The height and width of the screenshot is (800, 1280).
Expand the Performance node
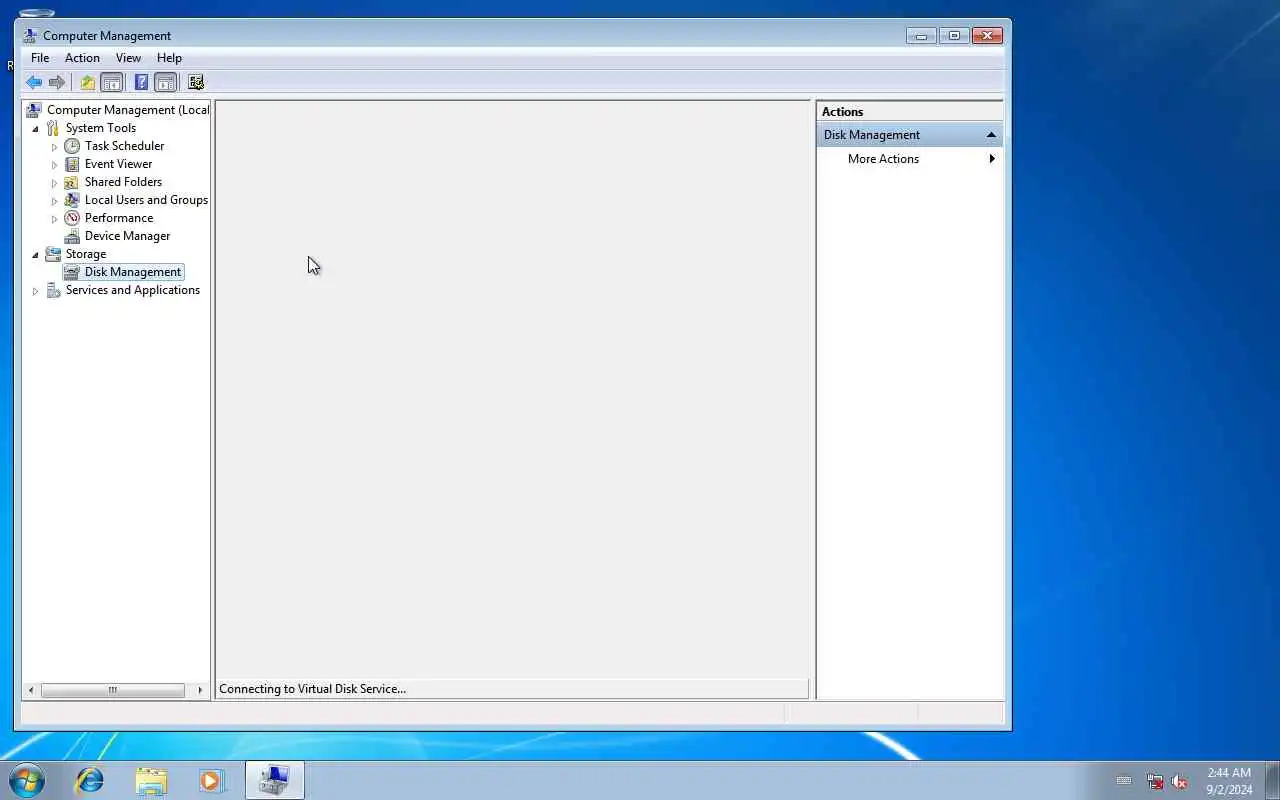55,219
